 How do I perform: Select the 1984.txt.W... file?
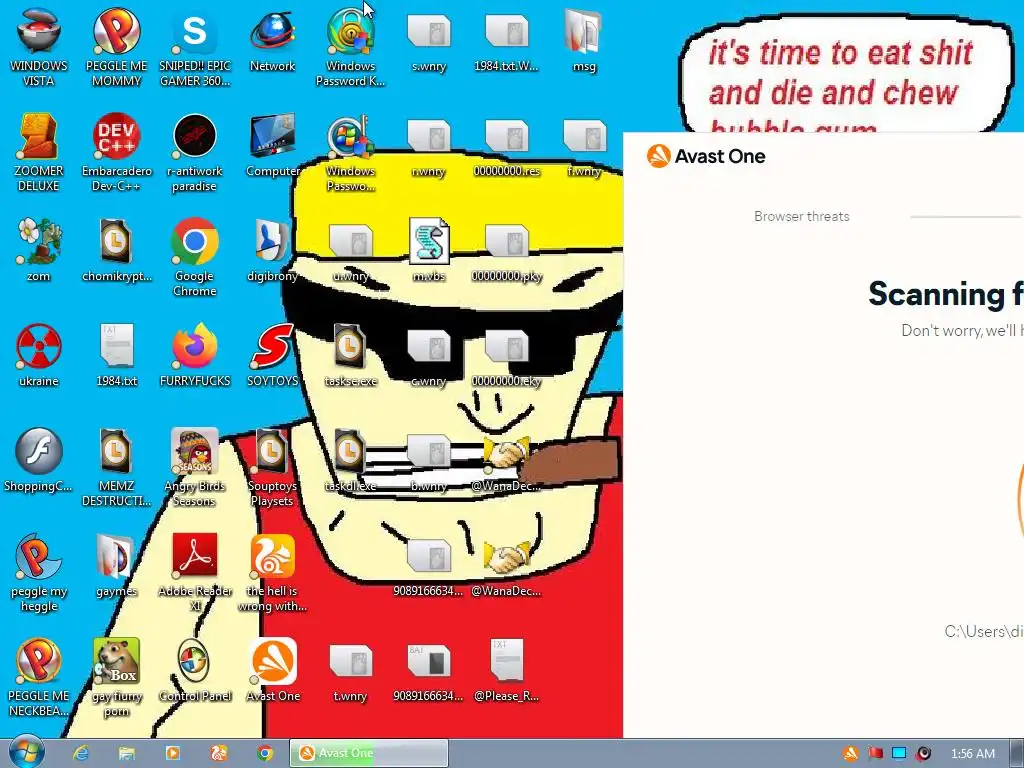[x=507, y=40]
